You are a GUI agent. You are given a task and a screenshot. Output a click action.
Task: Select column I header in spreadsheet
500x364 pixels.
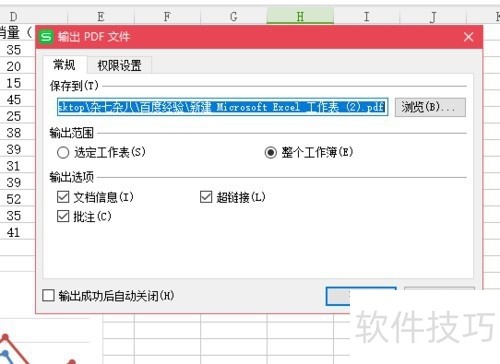pos(366,16)
